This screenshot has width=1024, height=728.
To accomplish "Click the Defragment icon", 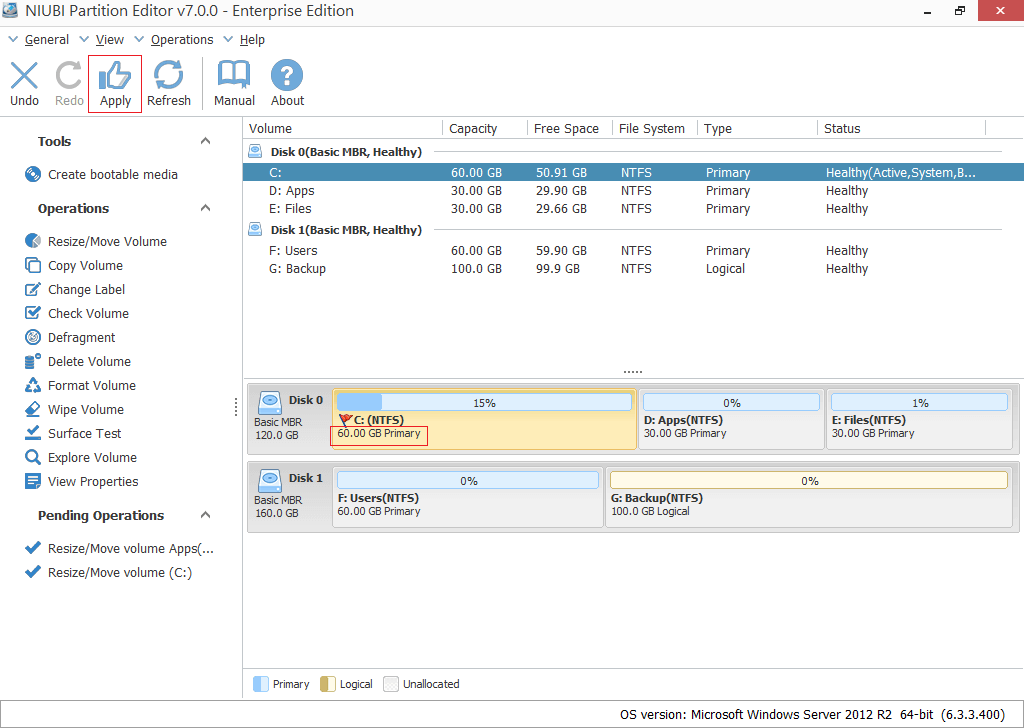I will (33, 337).
